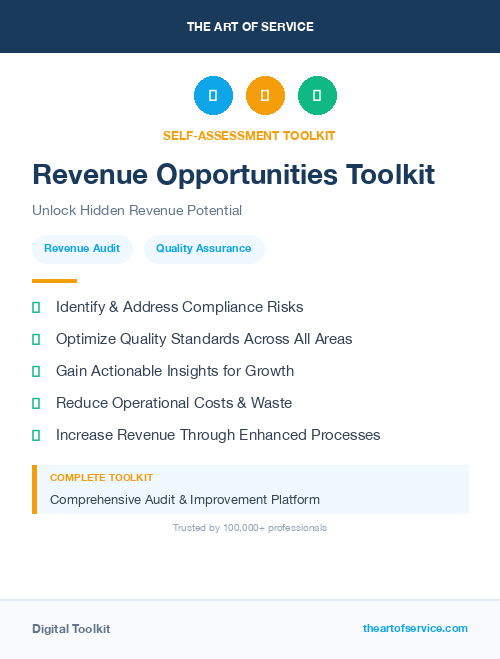Click Trusted by 100,000+ professionals text
Image resolution: width=500 pixels, height=659 pixels.
tap(250, 528)
